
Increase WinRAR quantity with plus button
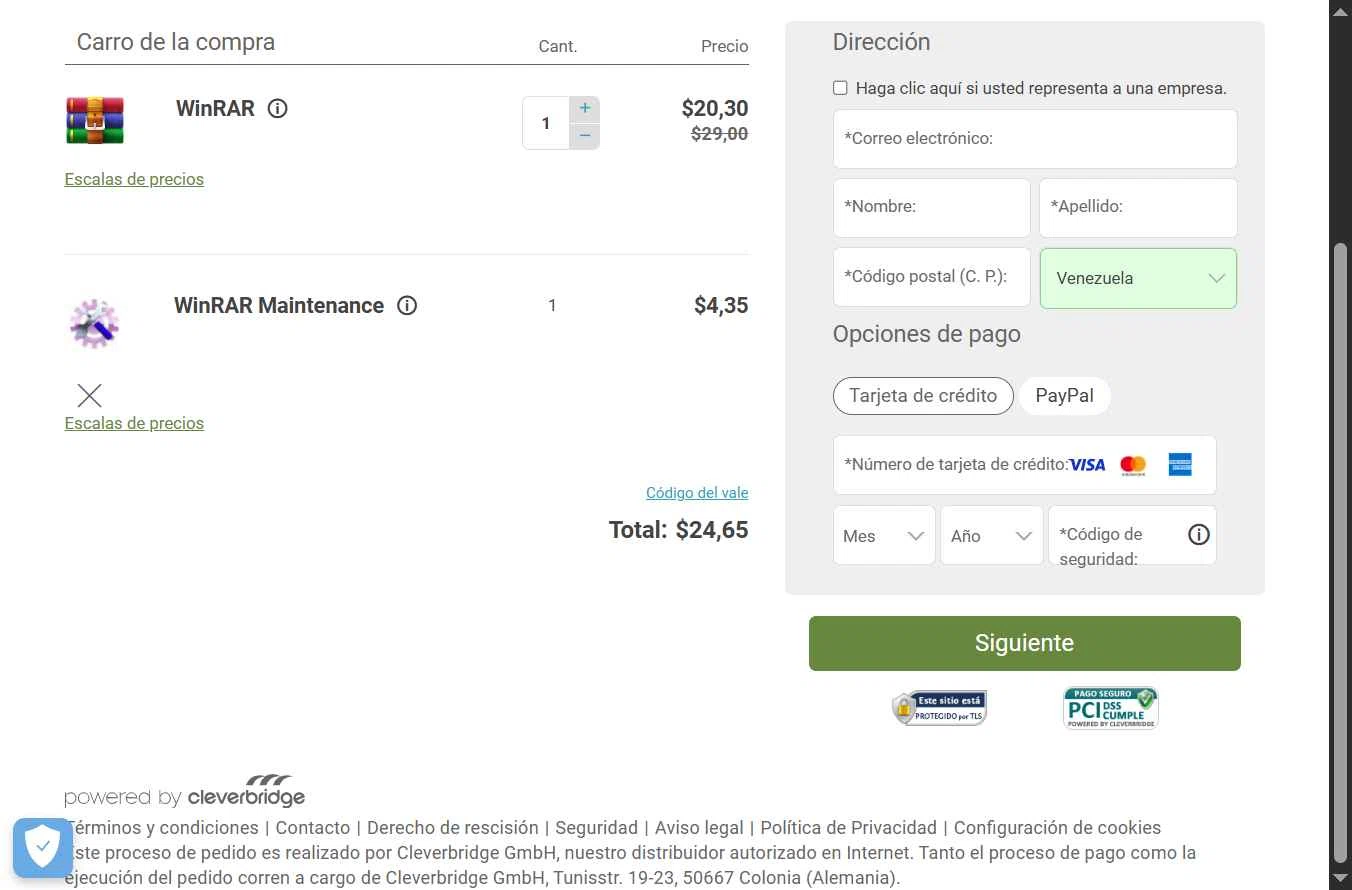[x=585, y=109]
